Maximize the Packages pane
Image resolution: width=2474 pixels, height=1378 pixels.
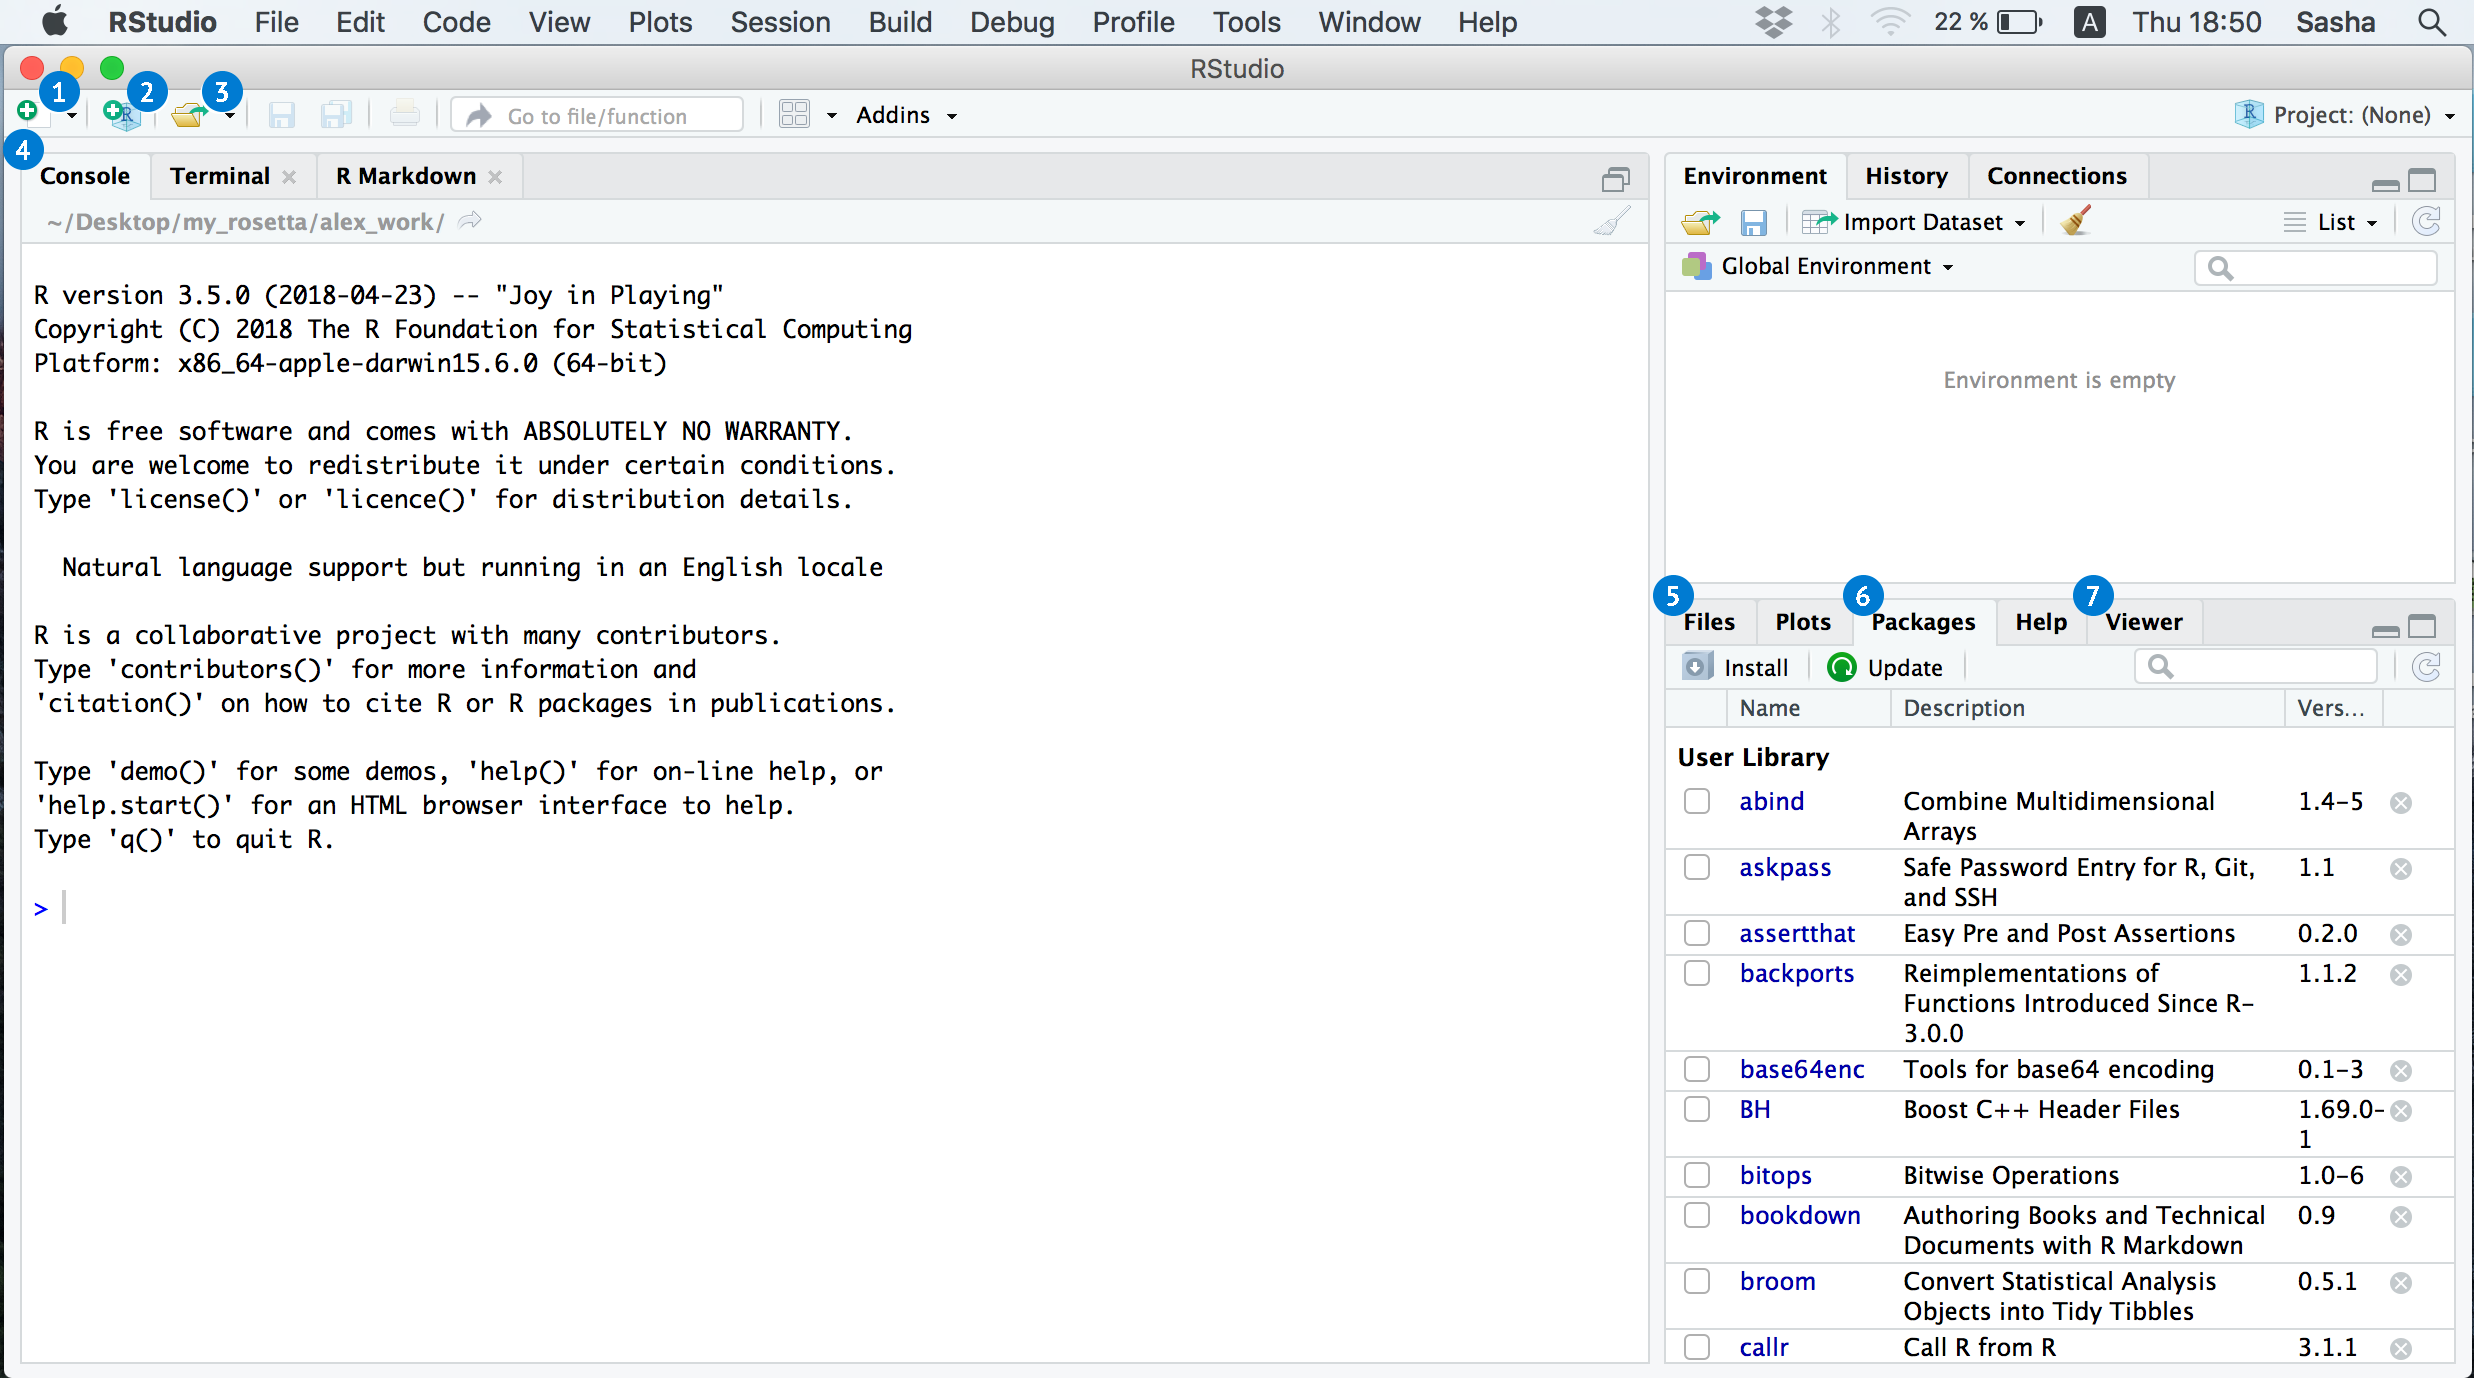point(2422,627)
